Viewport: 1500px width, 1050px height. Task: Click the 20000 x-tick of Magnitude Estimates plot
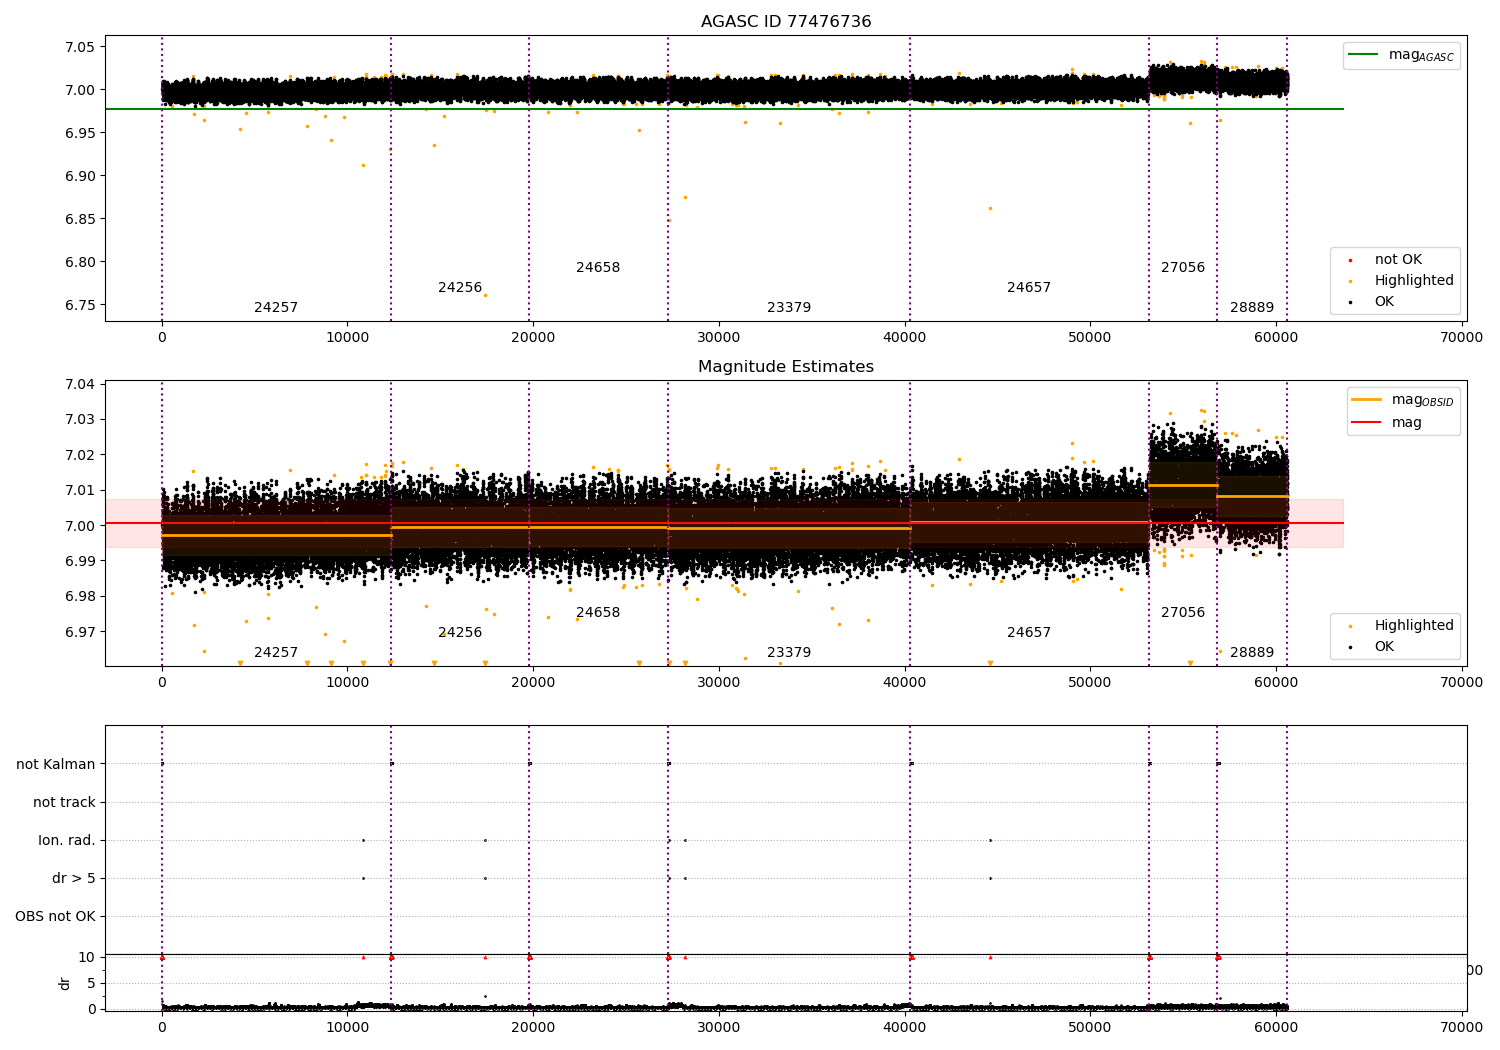(533, 682)
